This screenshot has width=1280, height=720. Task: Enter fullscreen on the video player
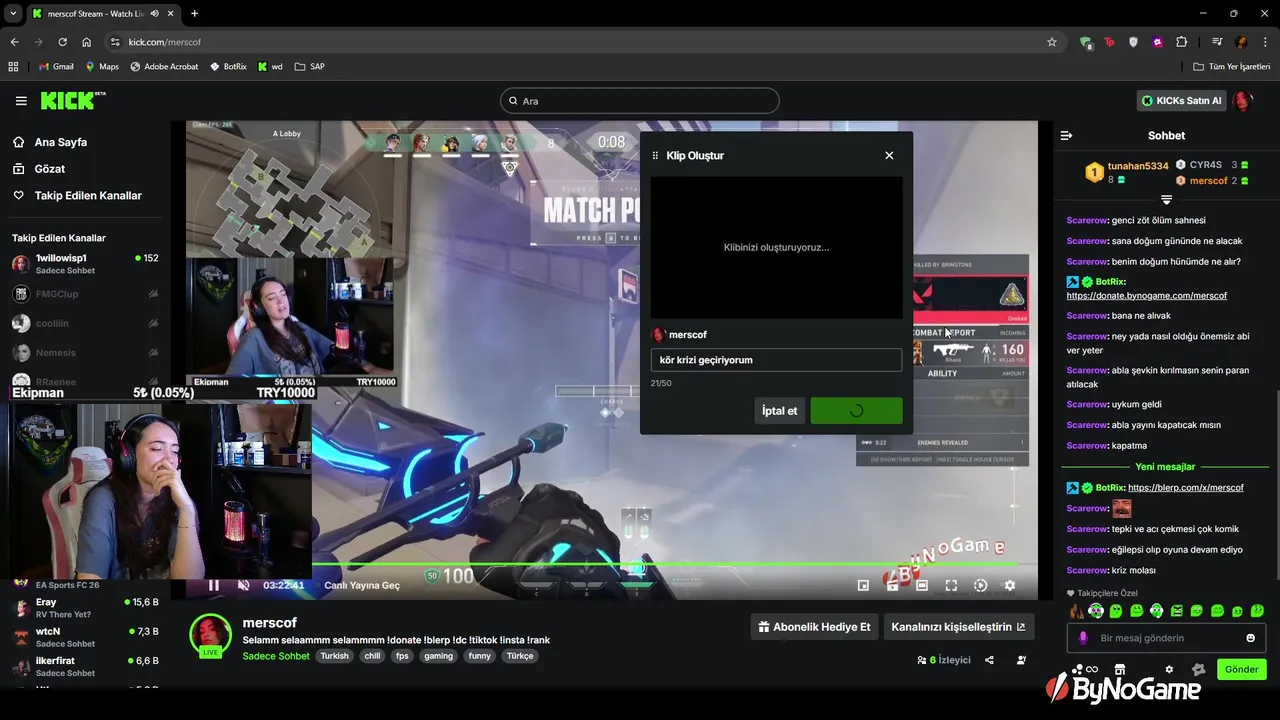tap(951, 586)
